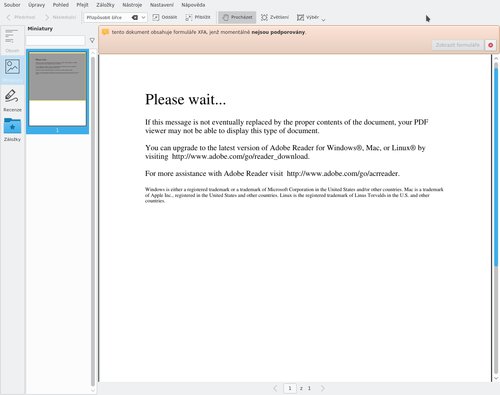Clear the zoom combo box text
Viewport: 500px width, 395px height.
point(135,17)
